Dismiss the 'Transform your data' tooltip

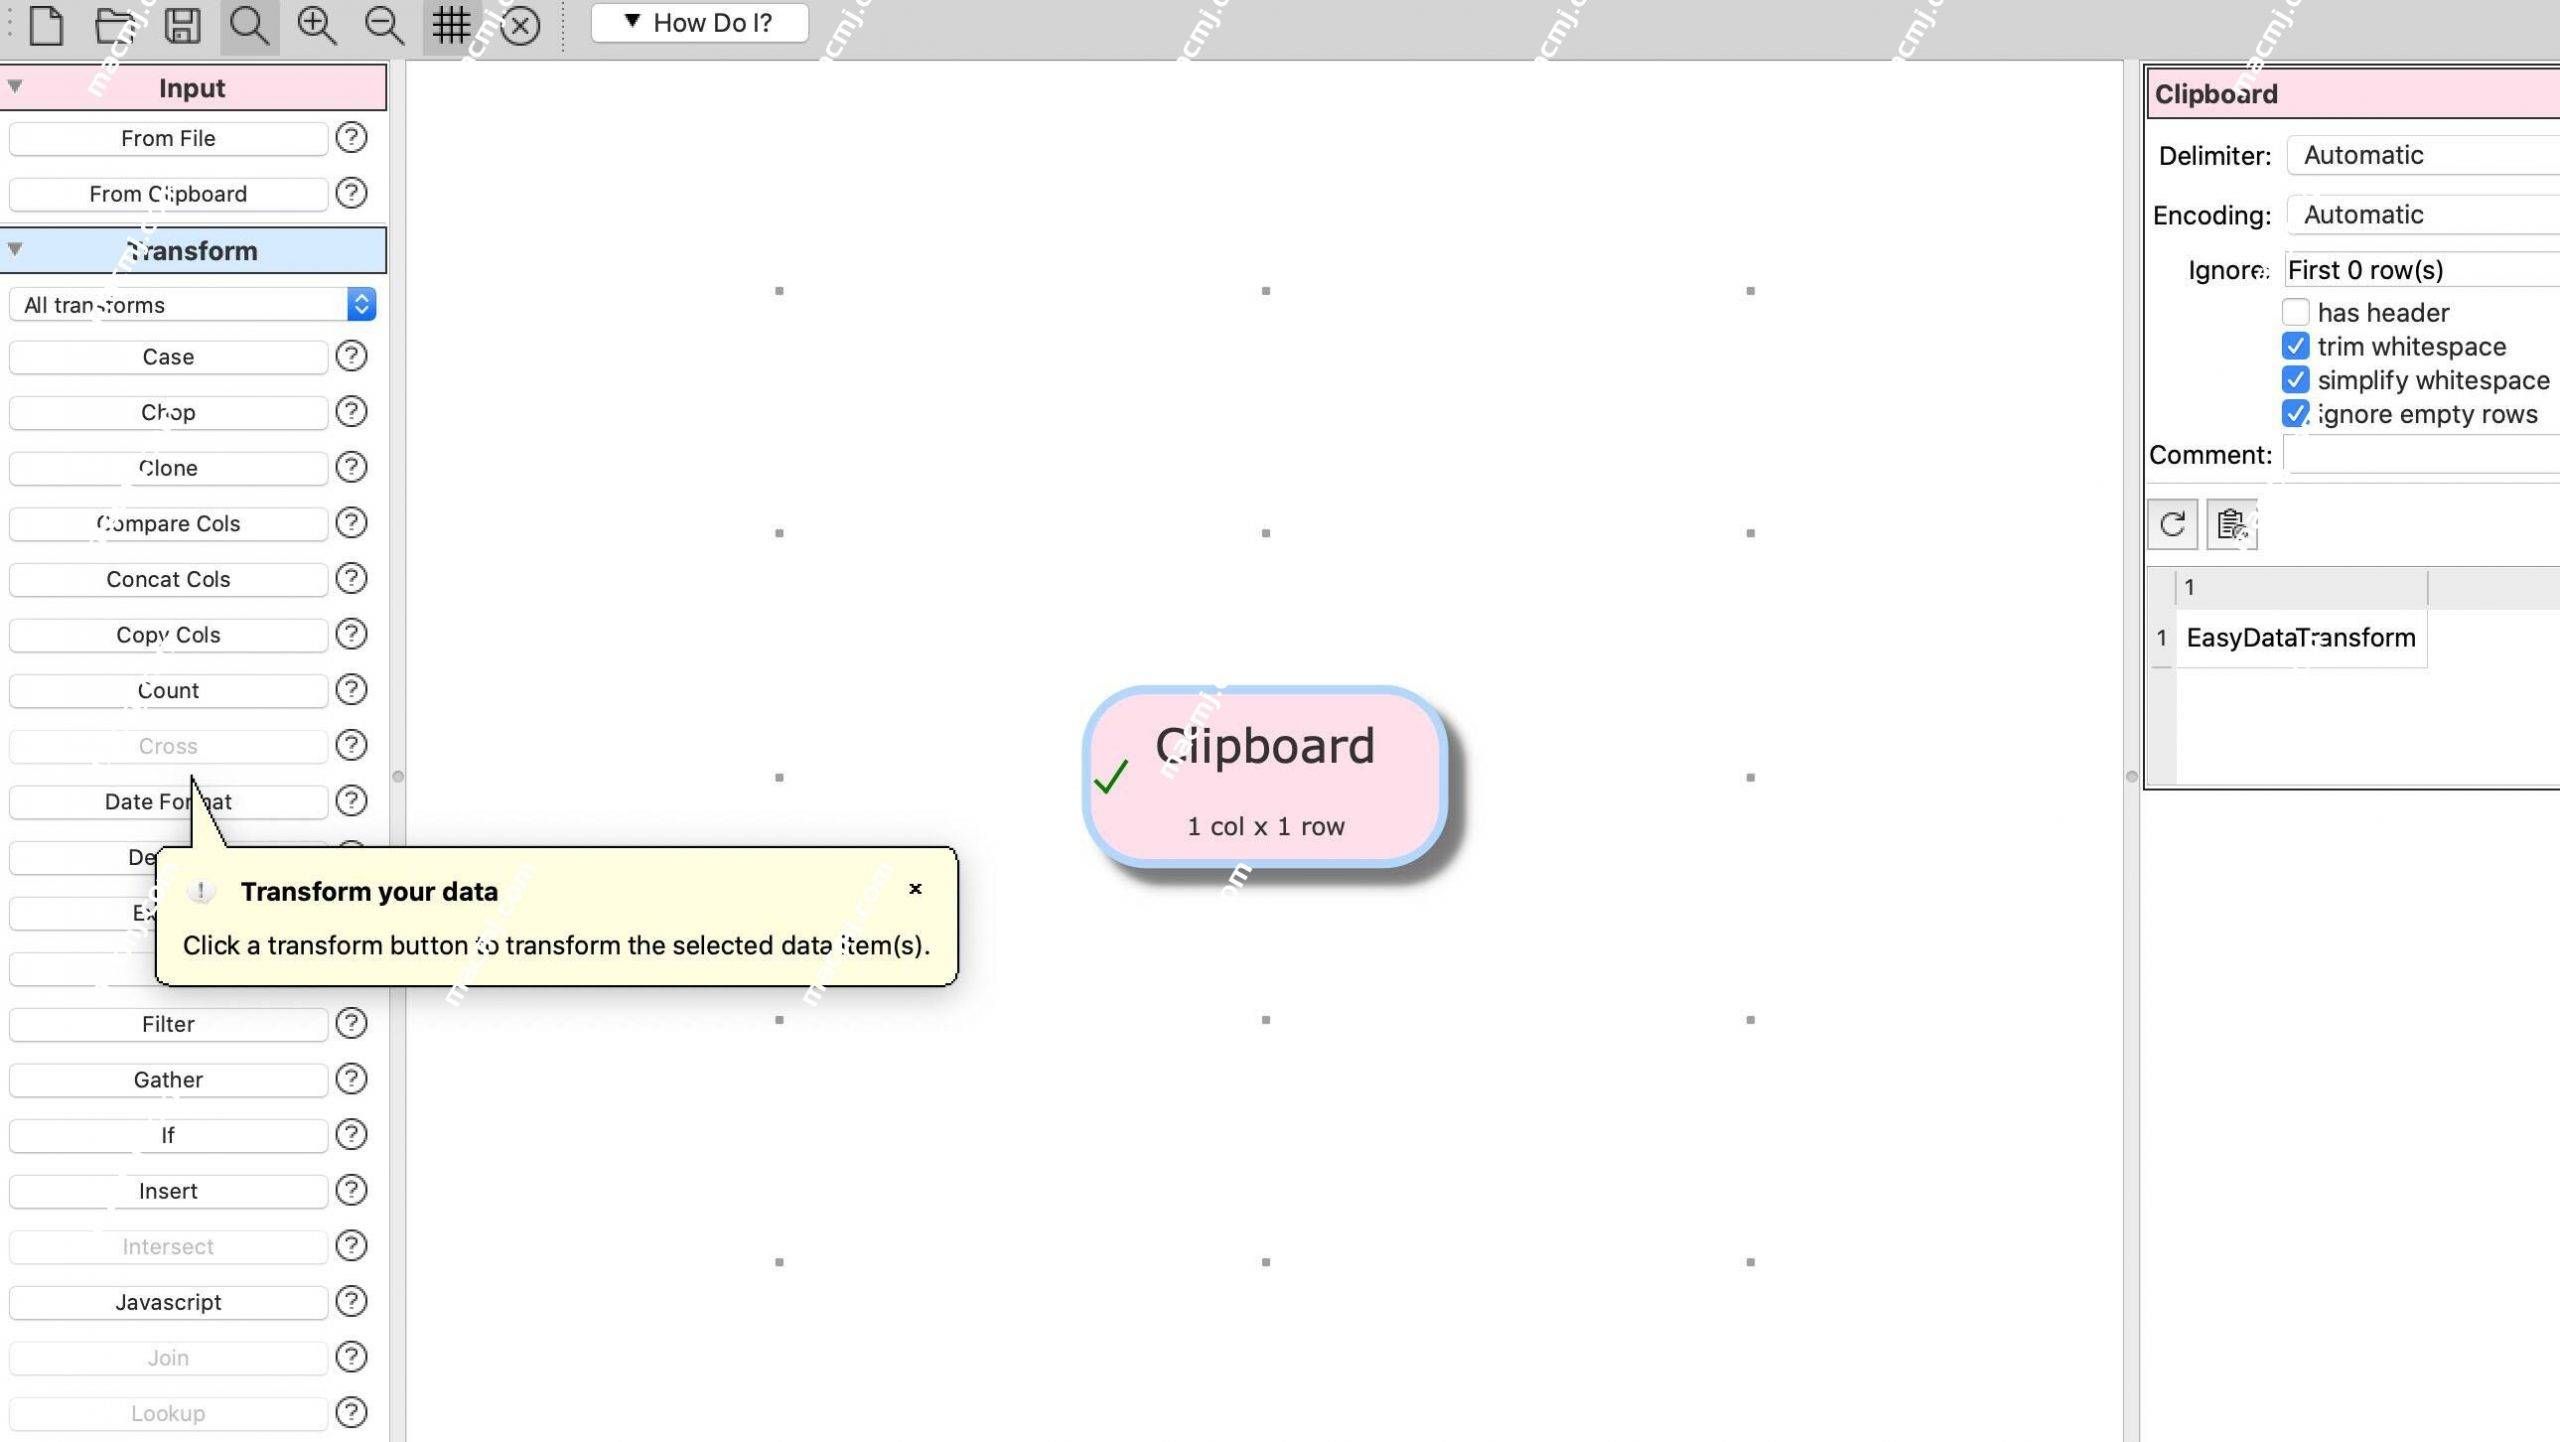914,888
